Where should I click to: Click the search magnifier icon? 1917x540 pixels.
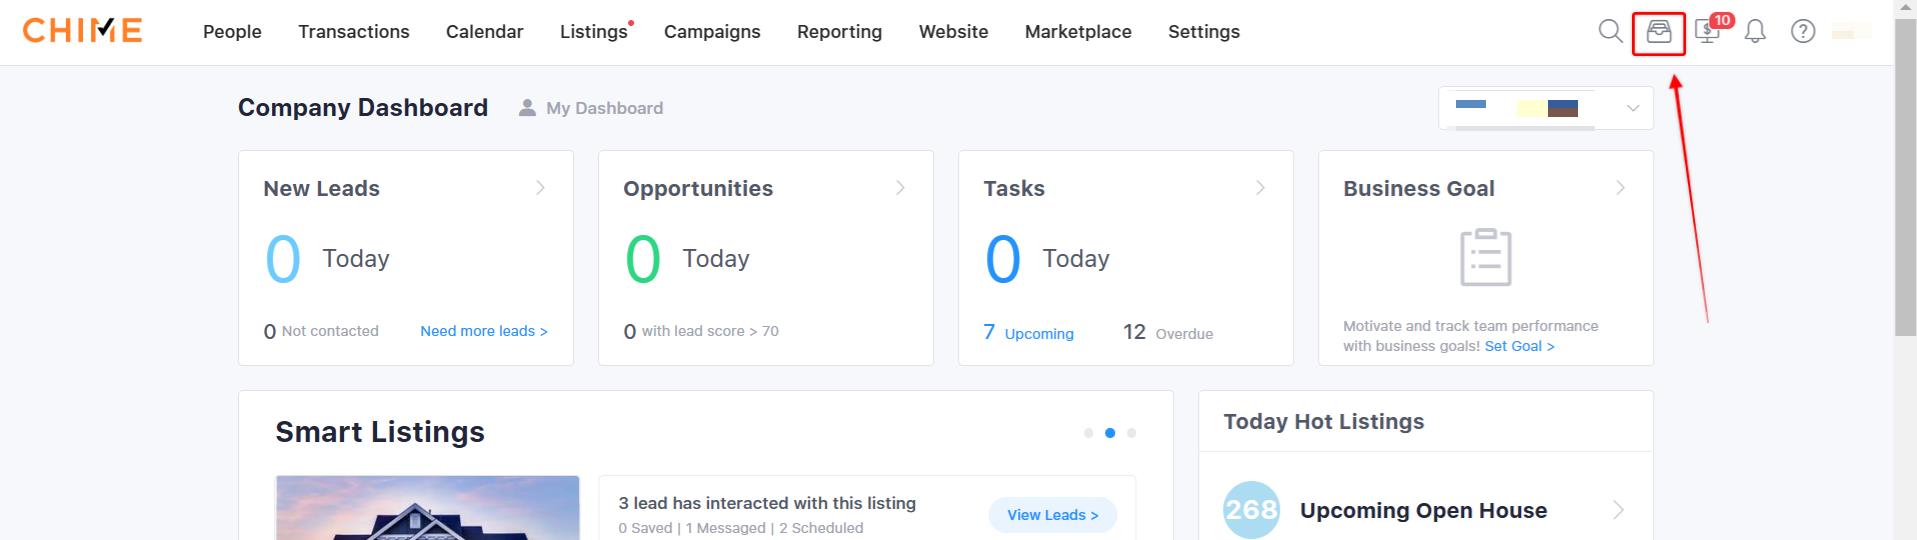[1610, 32]
